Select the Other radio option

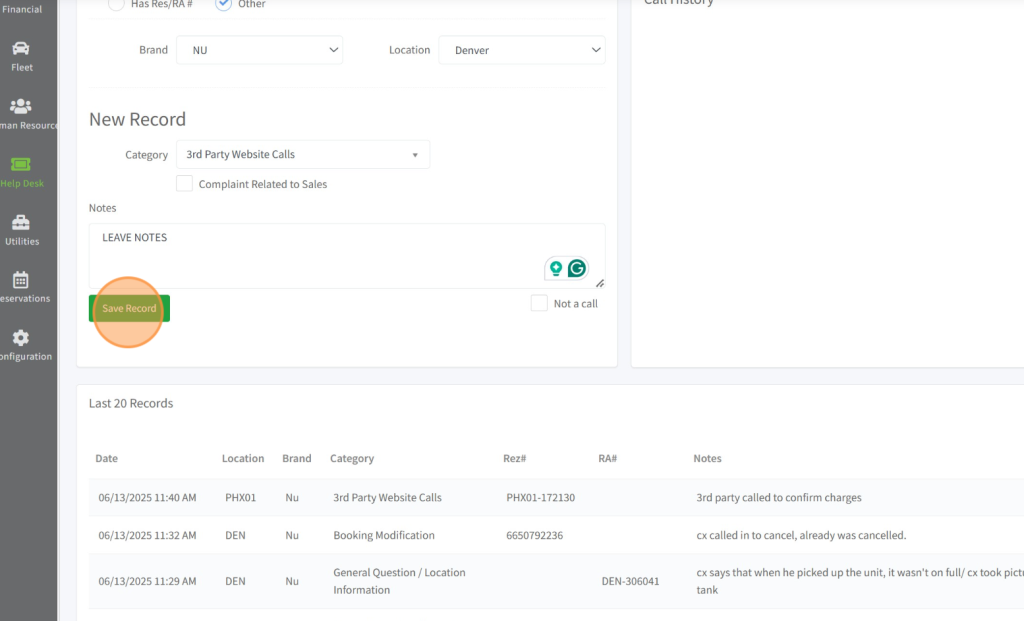click(224, 4)
